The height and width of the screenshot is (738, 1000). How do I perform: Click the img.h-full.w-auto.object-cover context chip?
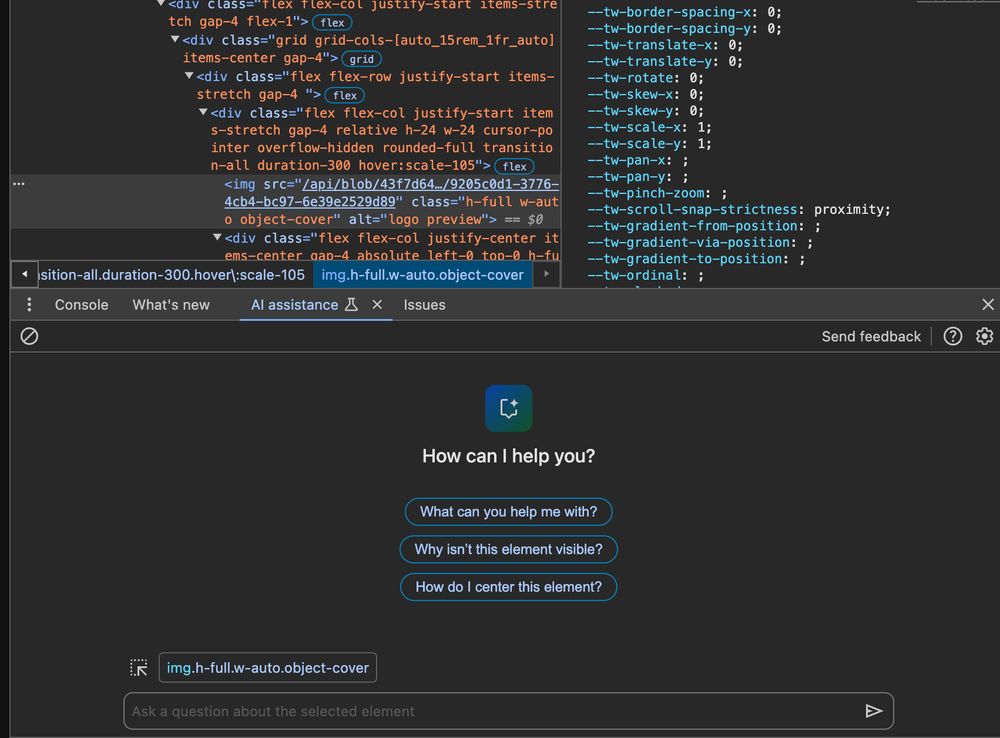(x=268, y=668)
